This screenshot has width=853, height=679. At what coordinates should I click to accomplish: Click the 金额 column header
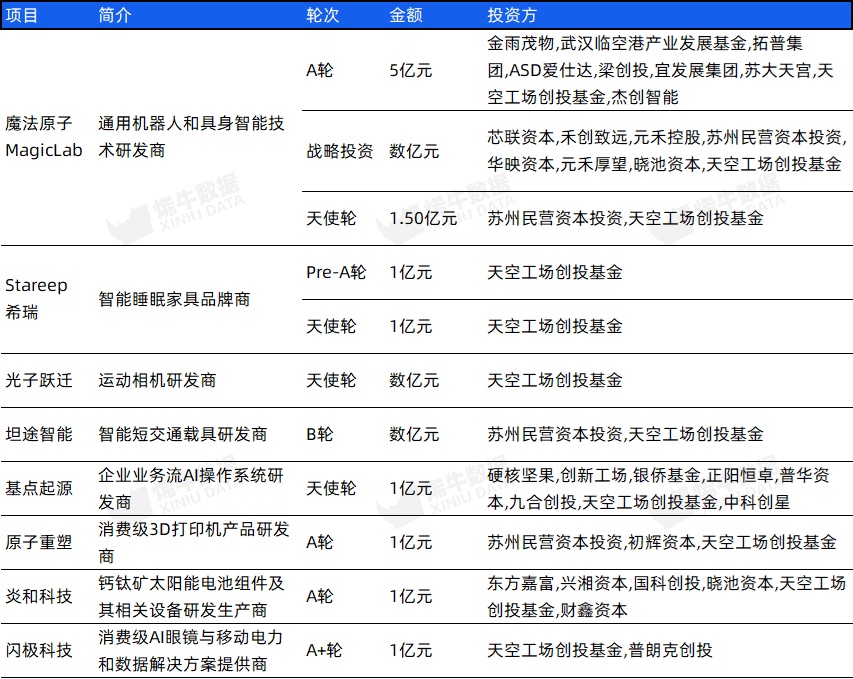click(x=406, y=15)
